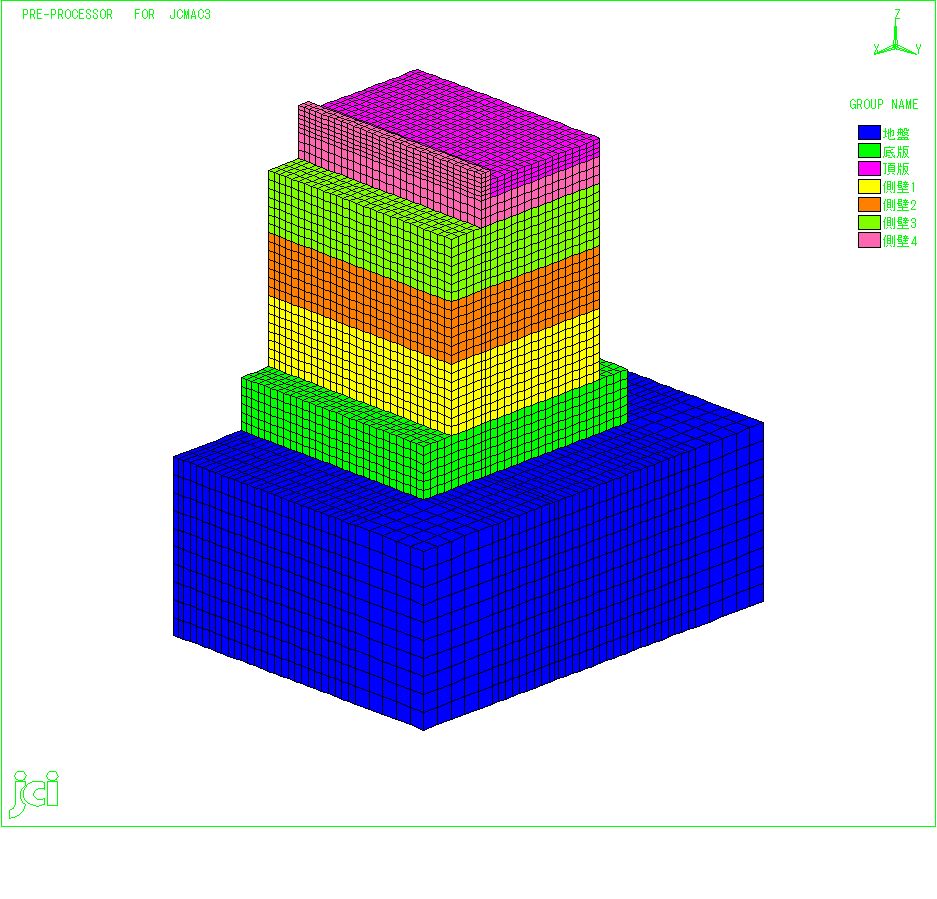This screenshot has height=899, width=937.
Task: Click the 側壁1 group label
Action: [899, 187]
